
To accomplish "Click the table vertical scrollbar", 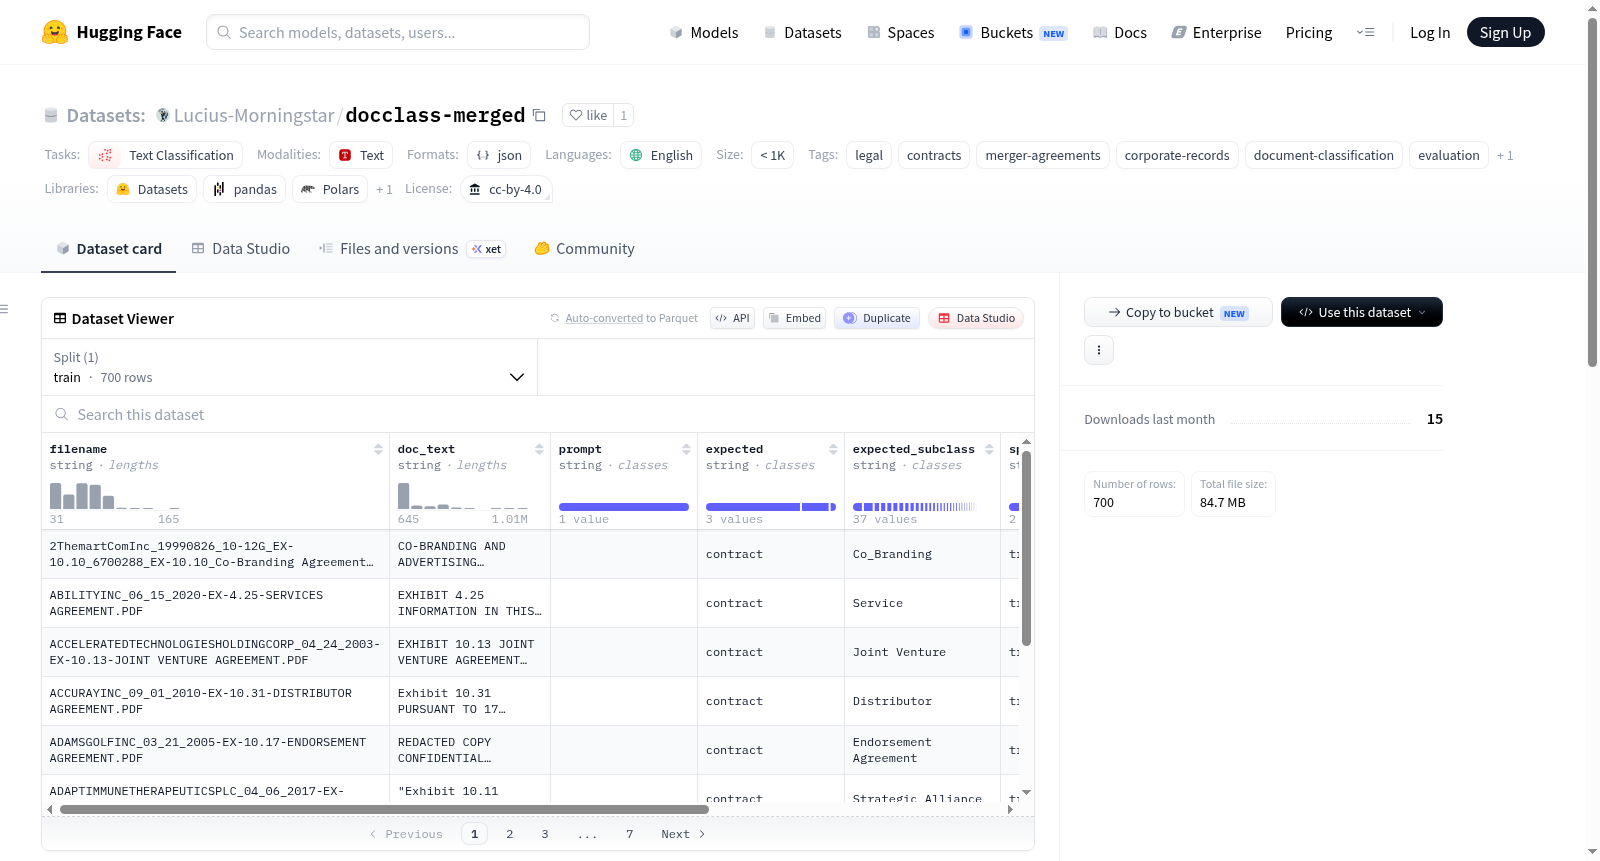I will (x=1026, y=548).
